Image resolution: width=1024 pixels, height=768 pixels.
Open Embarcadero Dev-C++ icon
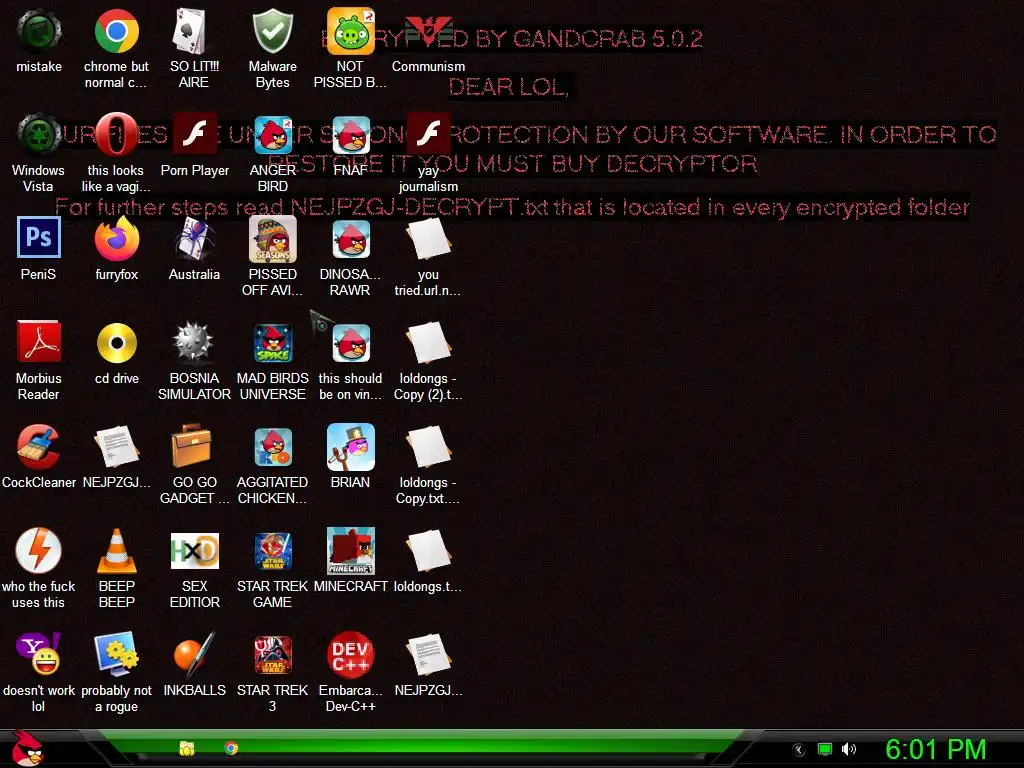[350, 654]
